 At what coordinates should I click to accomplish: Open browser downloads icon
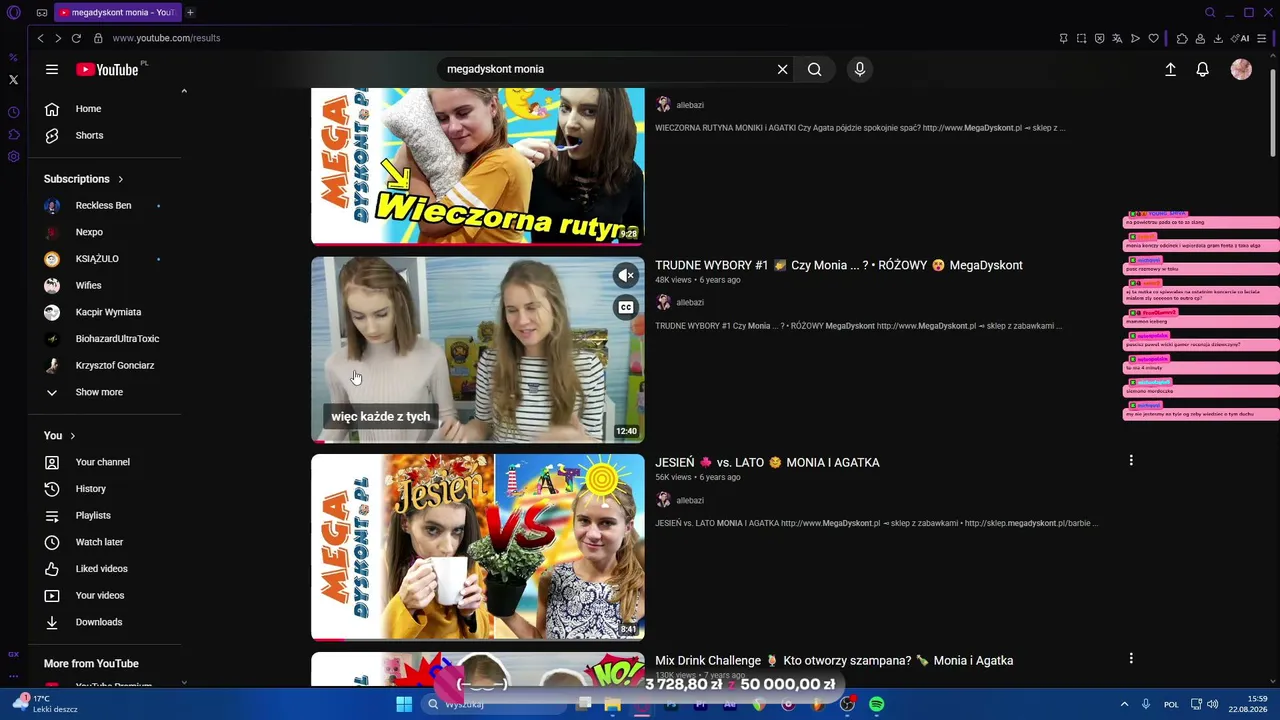[x=1218, y=38]
